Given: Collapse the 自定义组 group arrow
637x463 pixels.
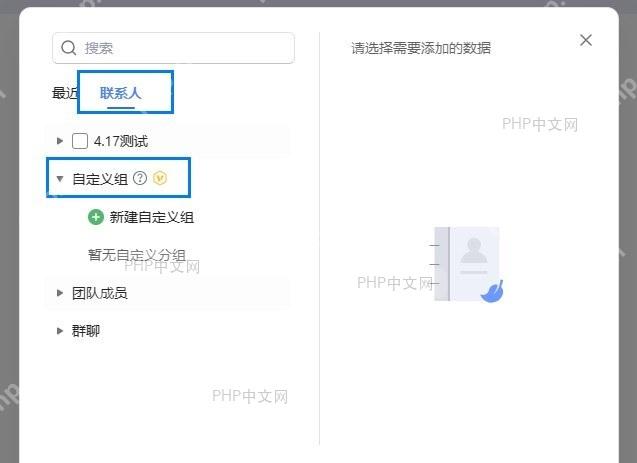Looking at the screenshot, I should pos(60,178).
